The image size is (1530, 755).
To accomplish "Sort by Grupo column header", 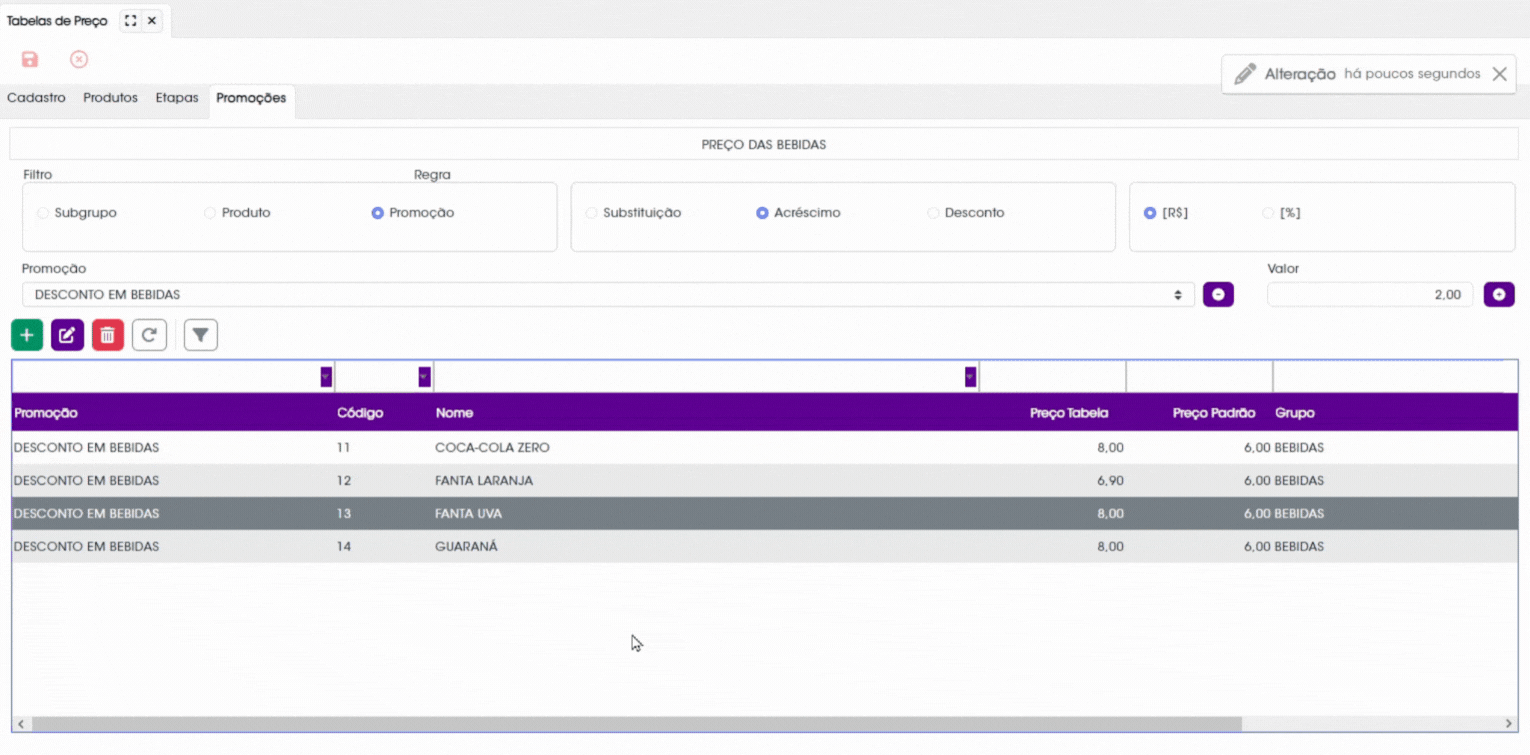I will [1295, 413].
